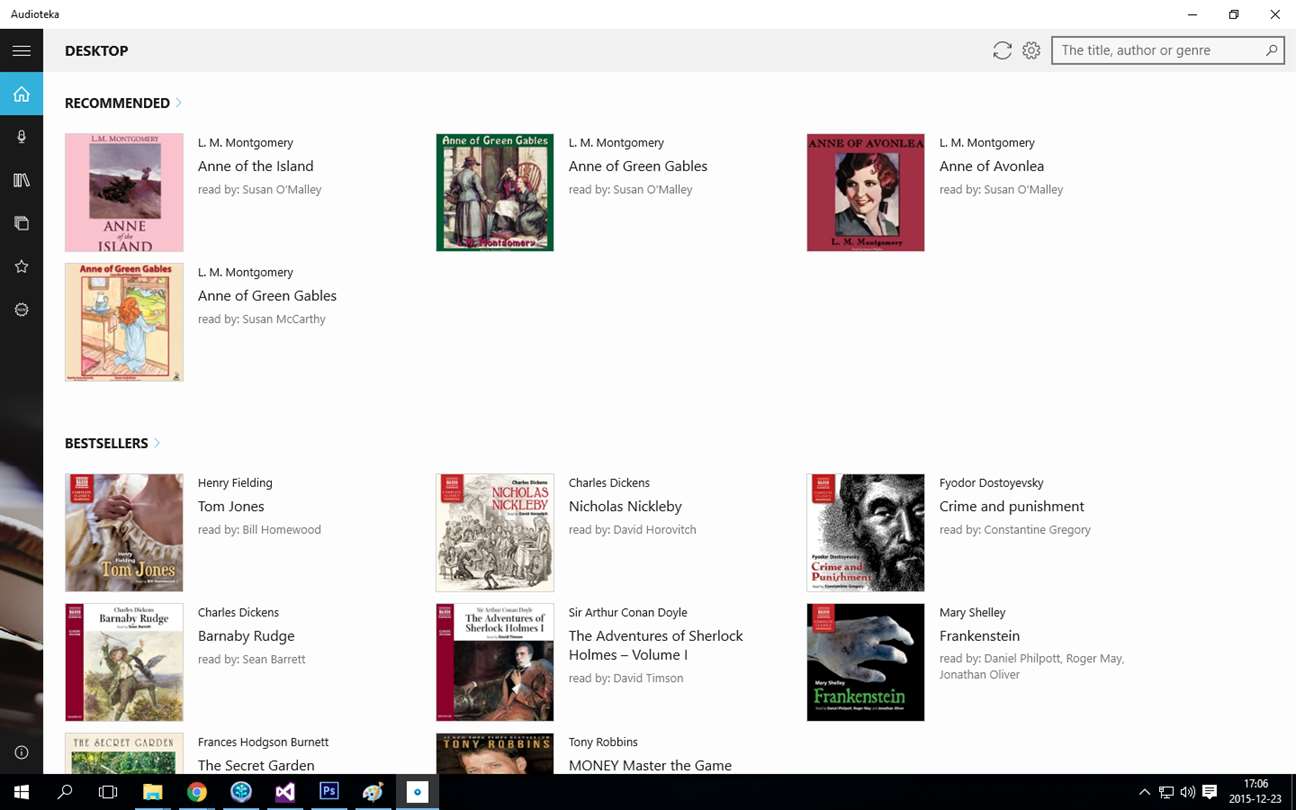Click 'read by: David Timson'
Screen dimensions: 1296x810
626,678
